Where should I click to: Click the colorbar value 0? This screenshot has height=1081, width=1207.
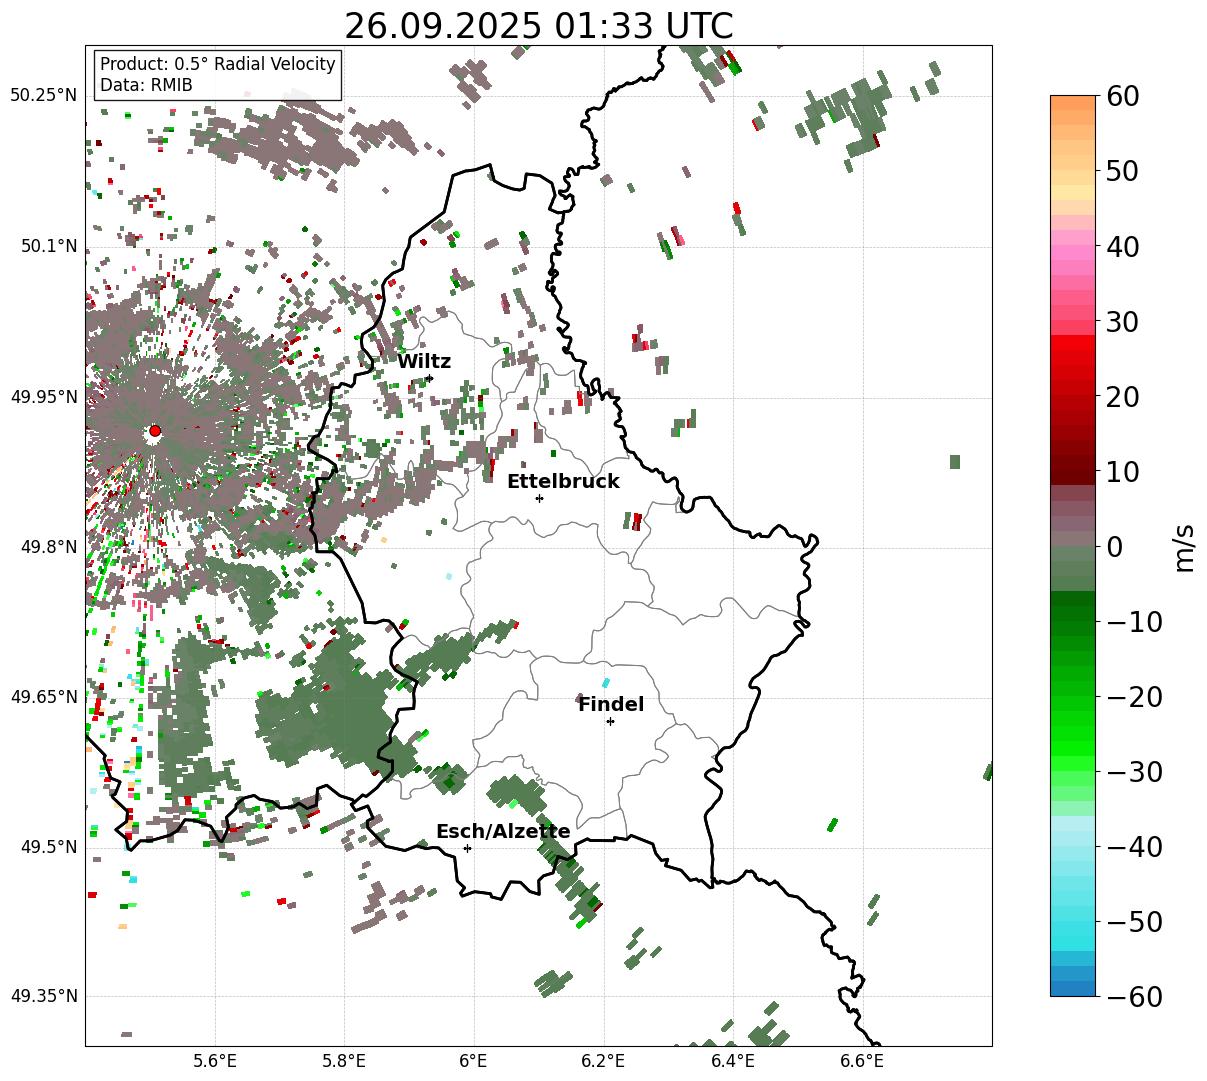tap(1114, 547)
